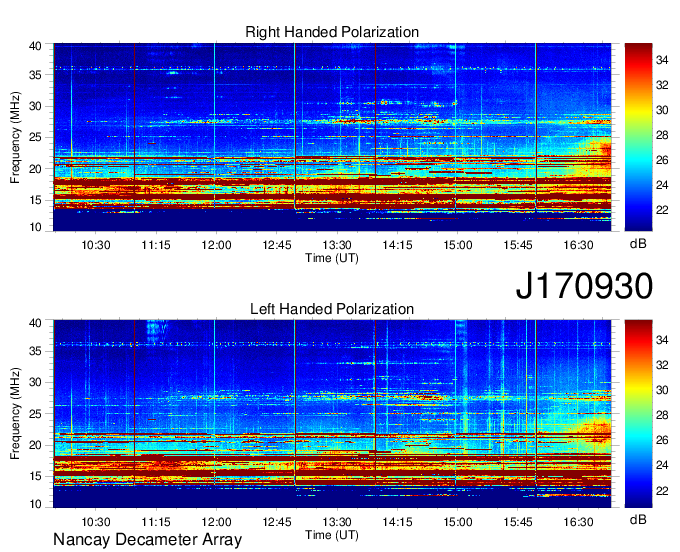Image resolution: width=680 pixels, height=552 pixels.
Task: Click the dB unit label of Right Handed colorbar
Action: 638,244
